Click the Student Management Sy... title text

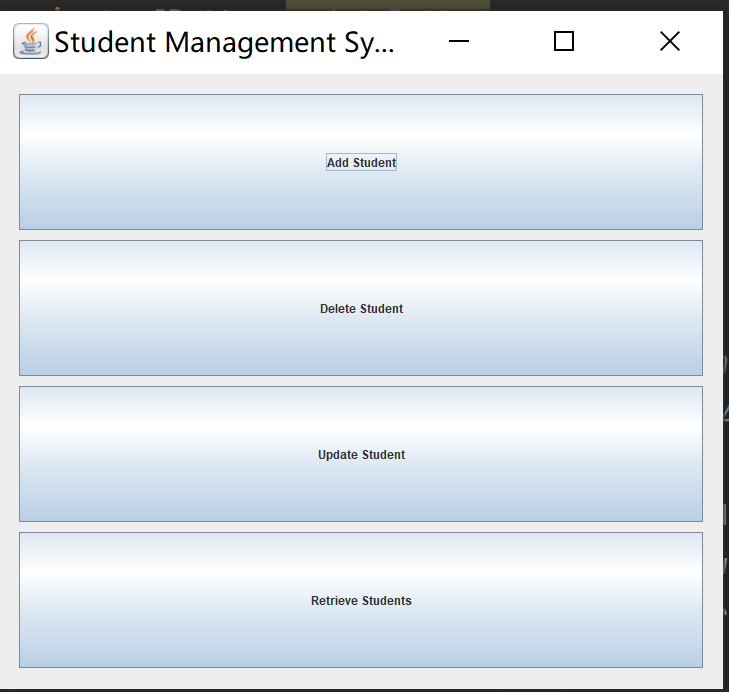(x=224, y=43)
